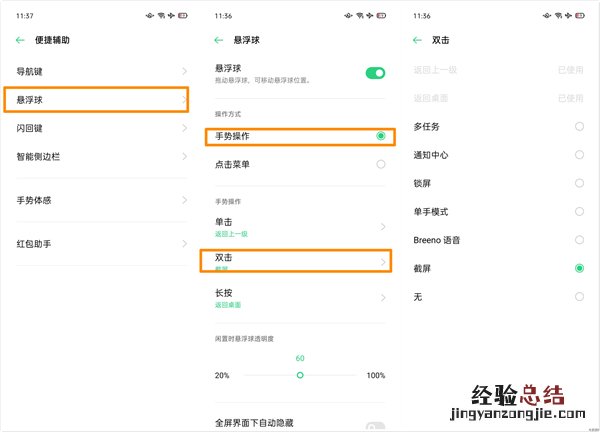This screenshot has width=600, height=432.
Task: Open the 红包助手 settings
Action: point(100,244)
